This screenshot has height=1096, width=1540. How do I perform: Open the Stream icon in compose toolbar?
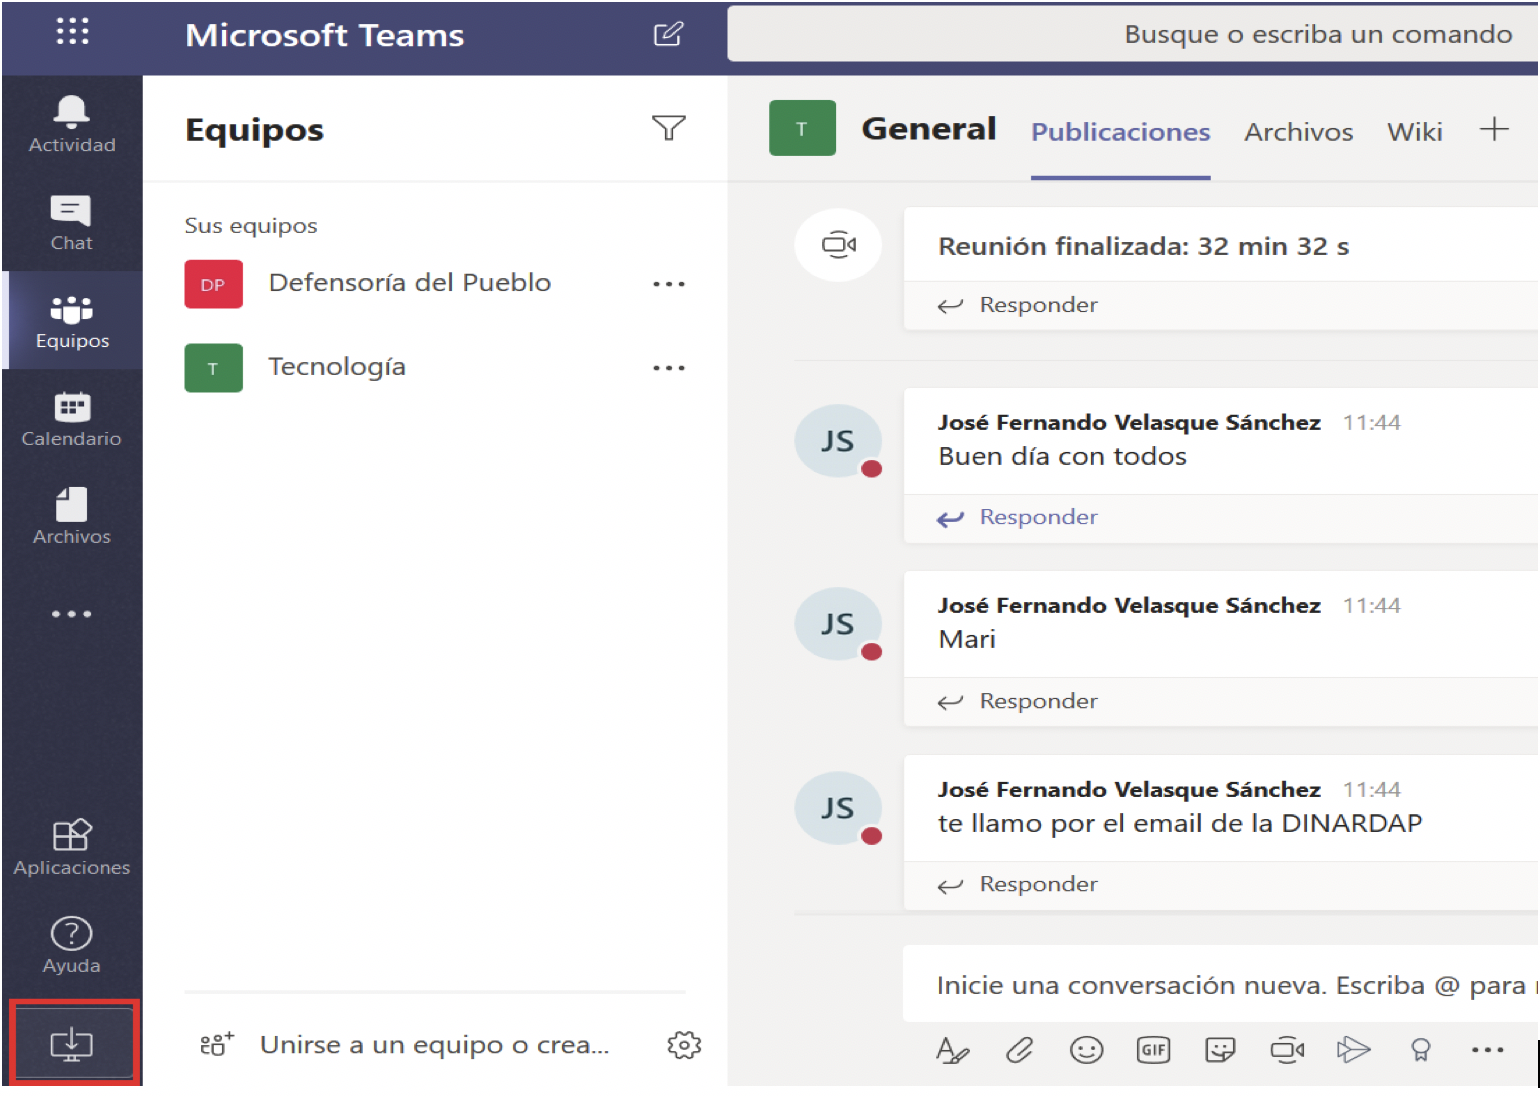[x=1353, y=1050]
